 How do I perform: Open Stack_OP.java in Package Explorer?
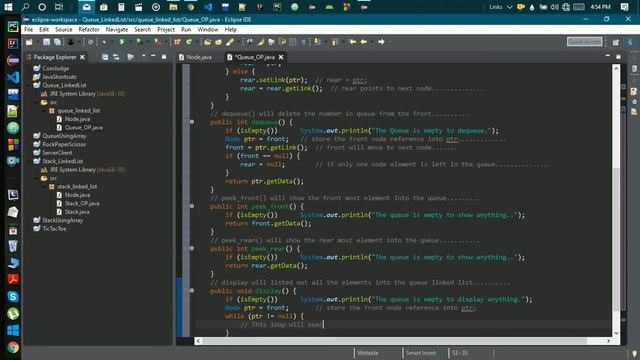click(x=82, y=203)
